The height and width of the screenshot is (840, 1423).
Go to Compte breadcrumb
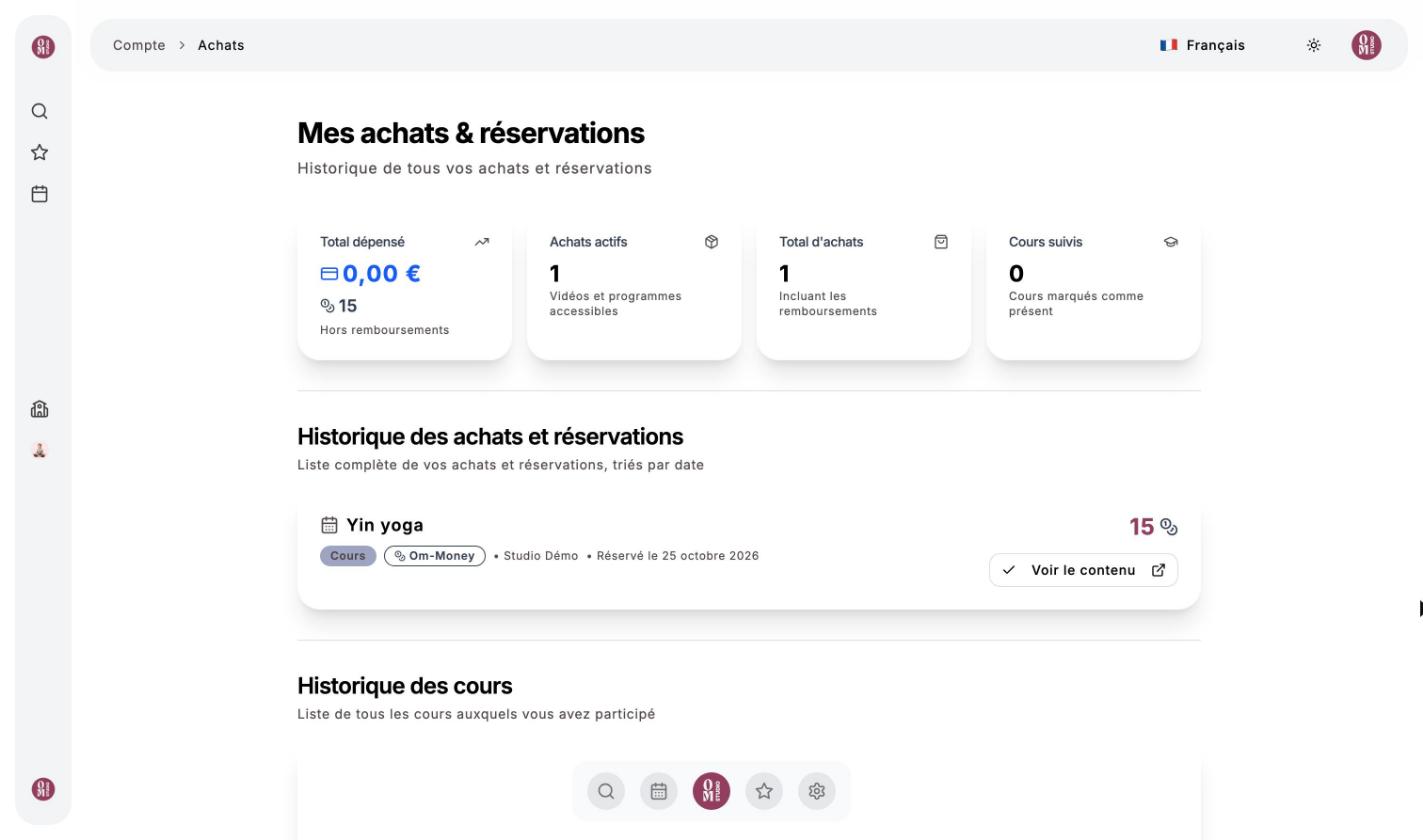point(139,45)
